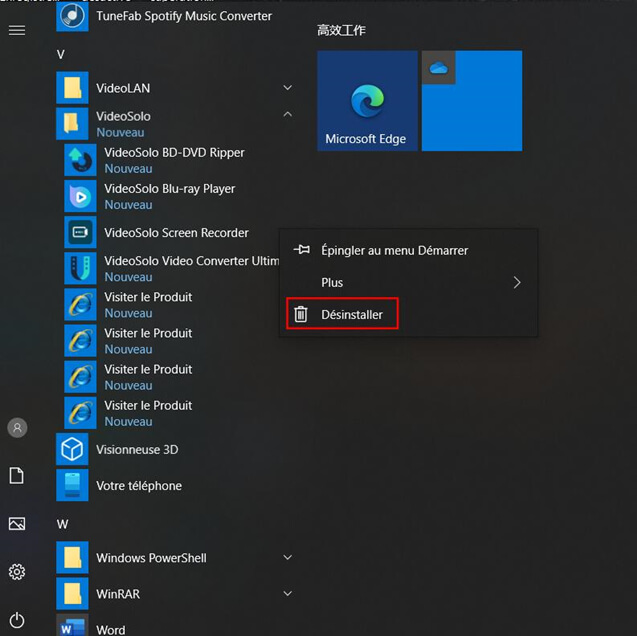
Task: Launch VideoSolo Video Converter Ultimate icon
Action: pos(80,268)
